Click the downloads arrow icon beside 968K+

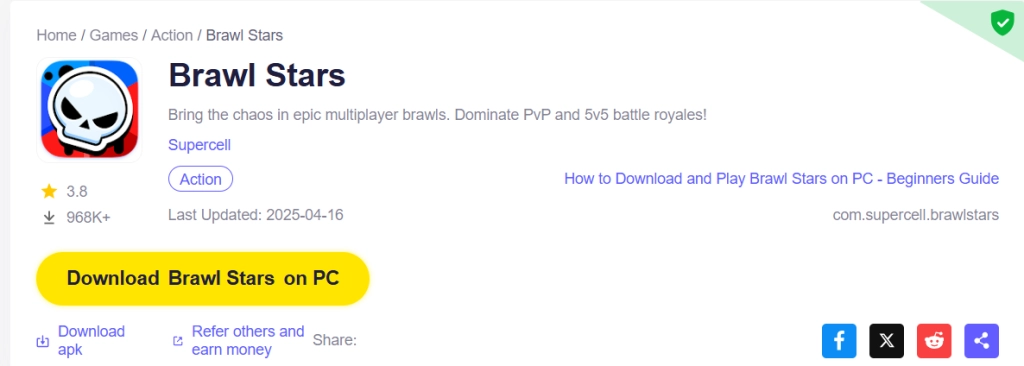click(49, 218)
